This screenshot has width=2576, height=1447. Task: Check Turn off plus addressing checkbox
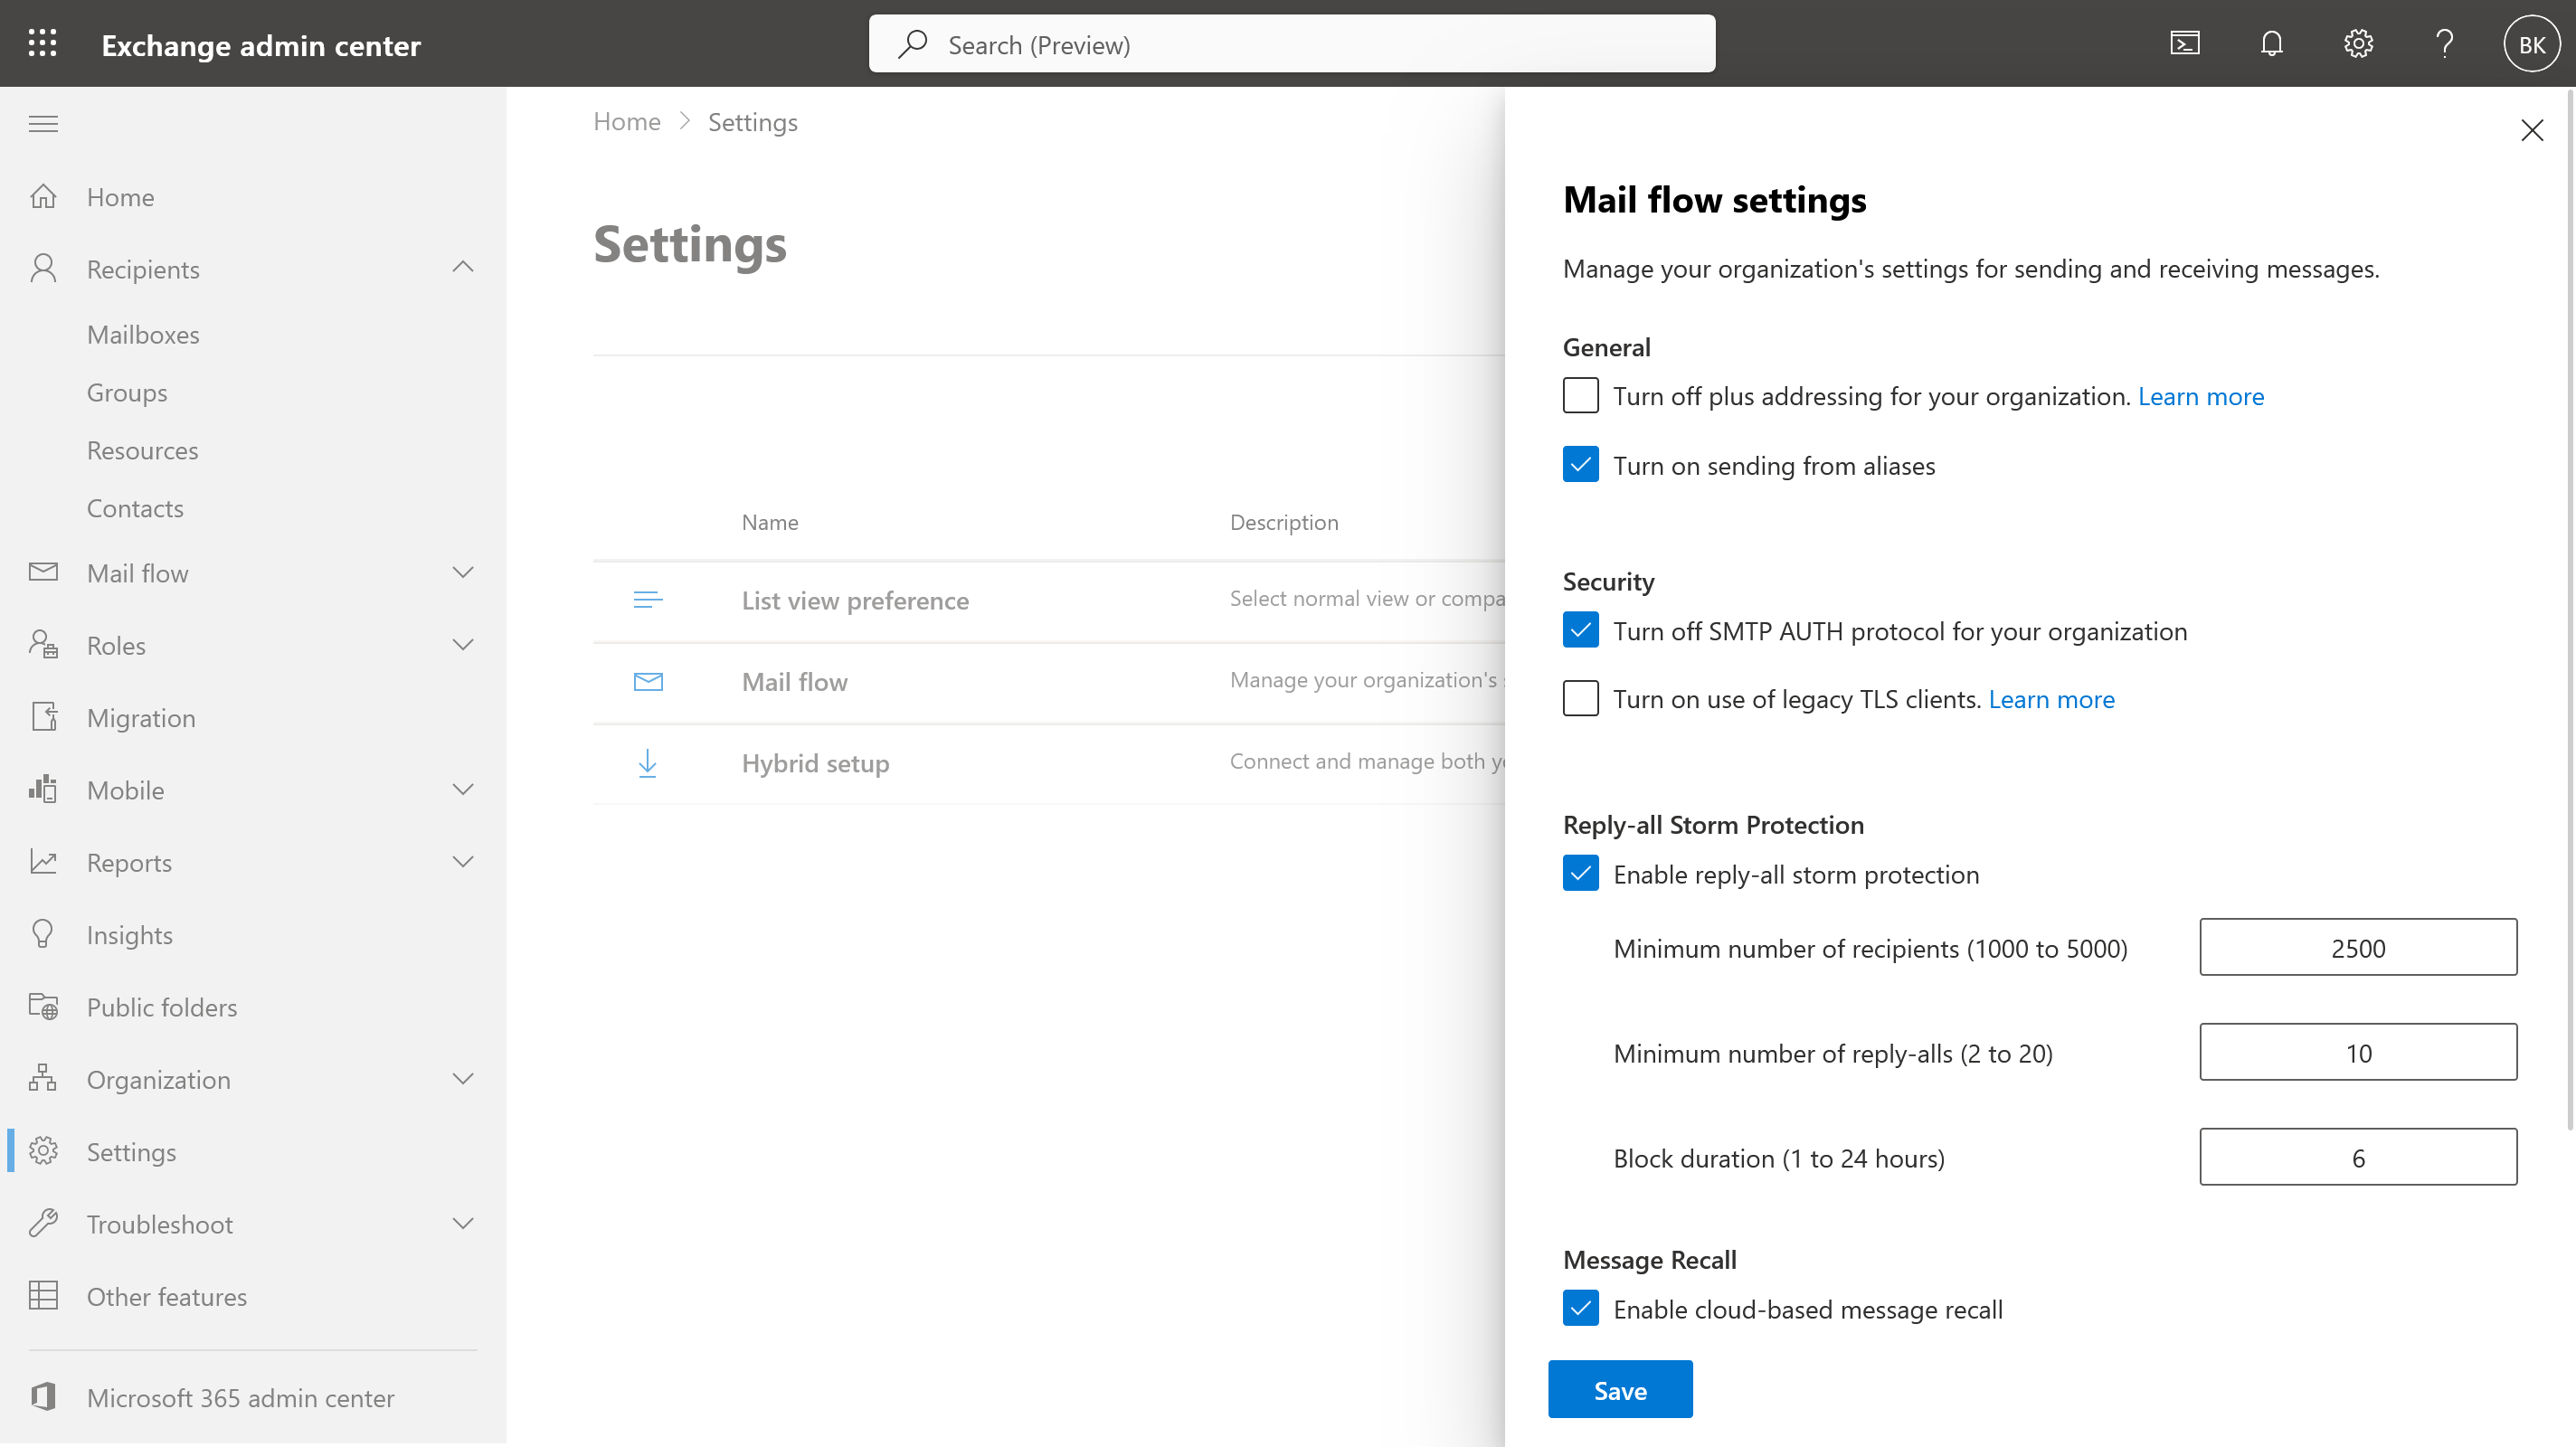1580,396
